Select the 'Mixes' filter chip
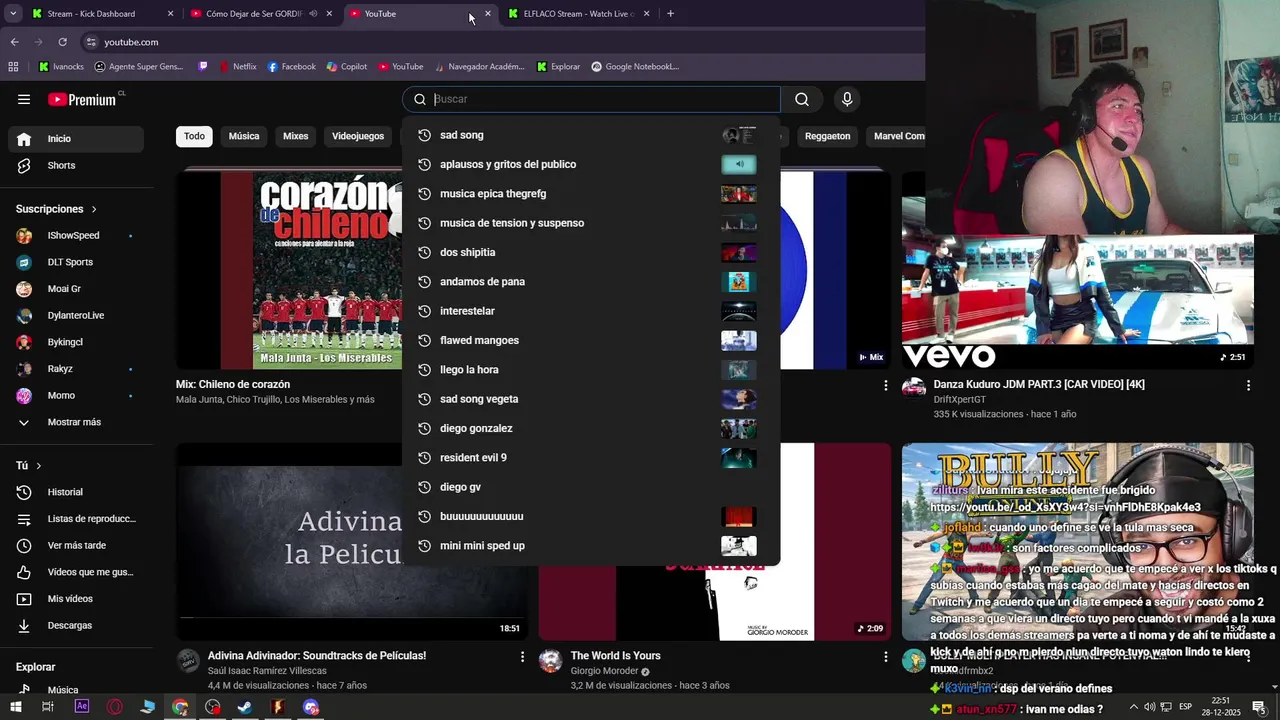1280x720 pixels. pyautogui.click(x=296, y=136)
